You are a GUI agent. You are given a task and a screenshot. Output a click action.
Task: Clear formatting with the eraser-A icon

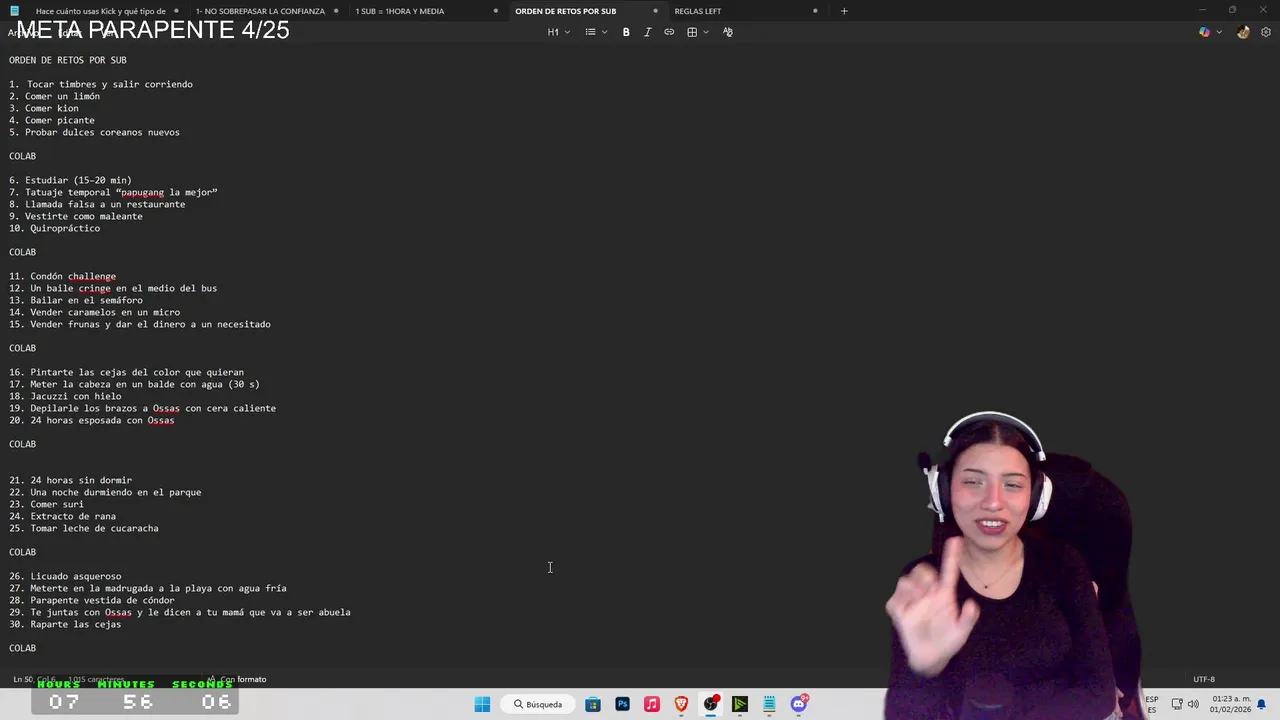[727, 32]
